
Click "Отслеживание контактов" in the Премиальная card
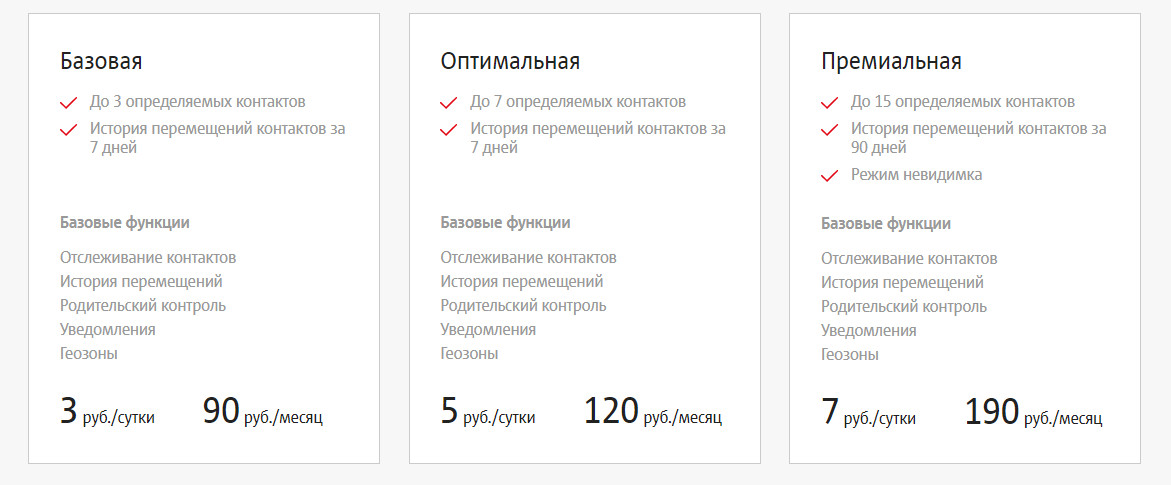point(909,259)
